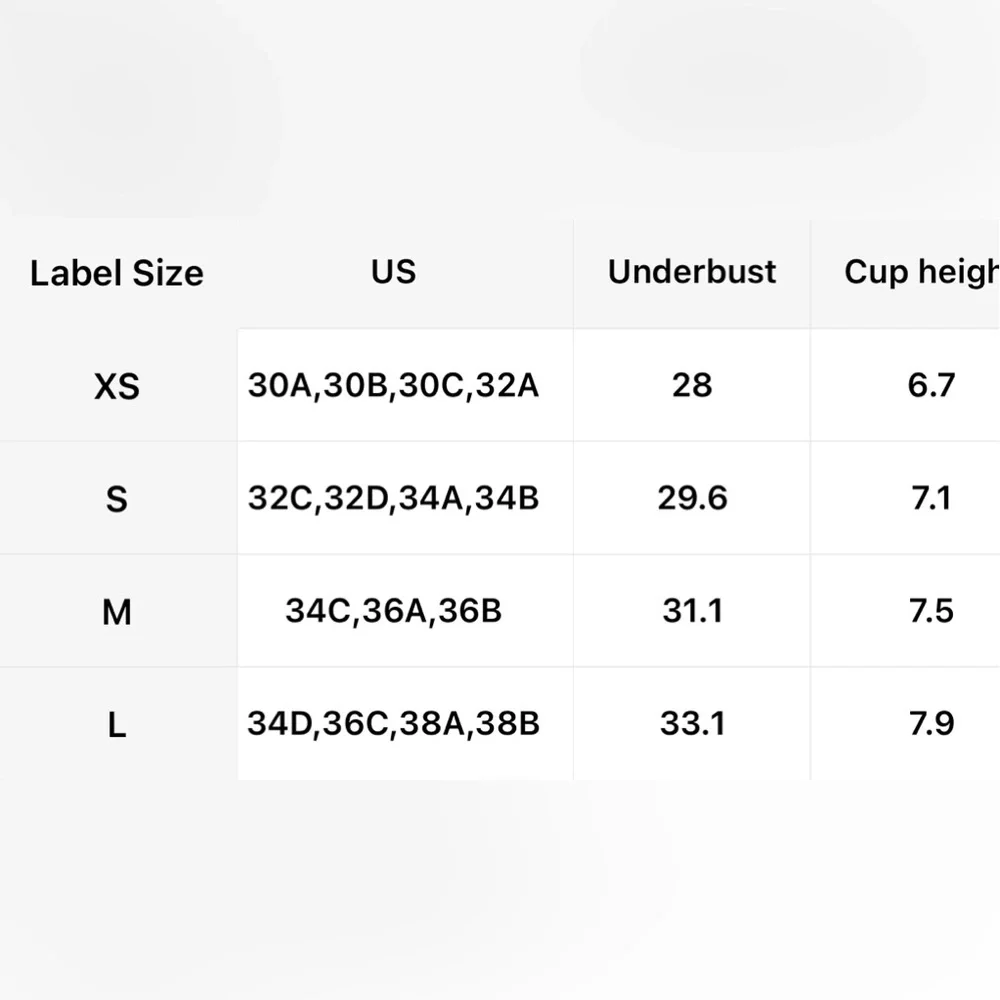Click the Cup height column header
Image resolution: width=1000 pixels, height=1000 pixels.
point(922,271)
